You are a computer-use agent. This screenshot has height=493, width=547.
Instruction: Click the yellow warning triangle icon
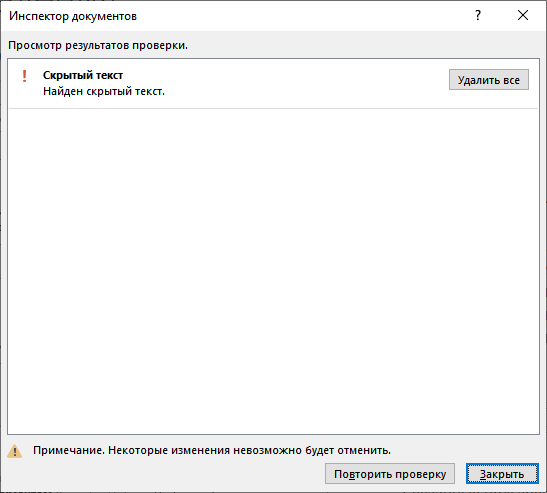[x=15, y=451]
